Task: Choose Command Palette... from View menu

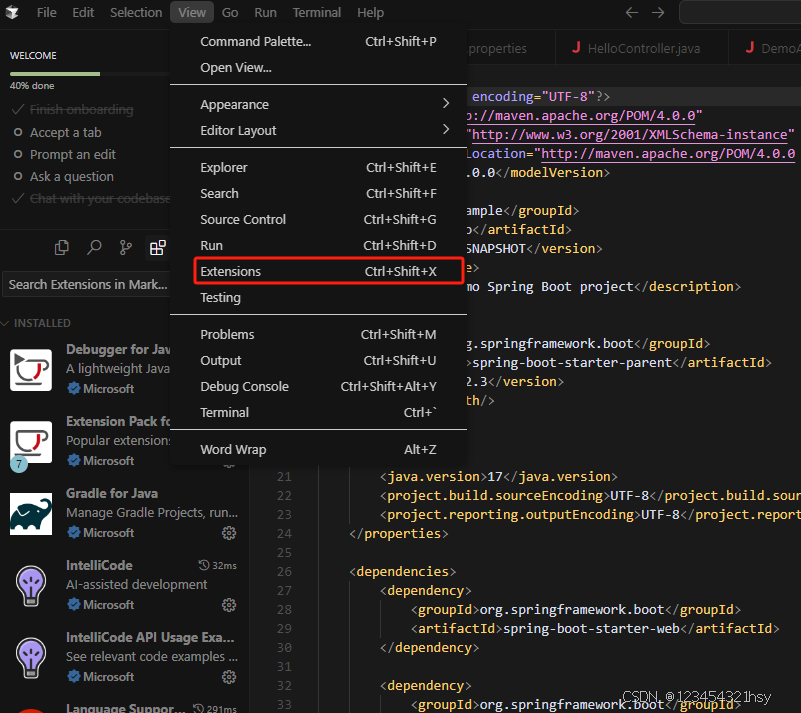Action: (318, 41)
